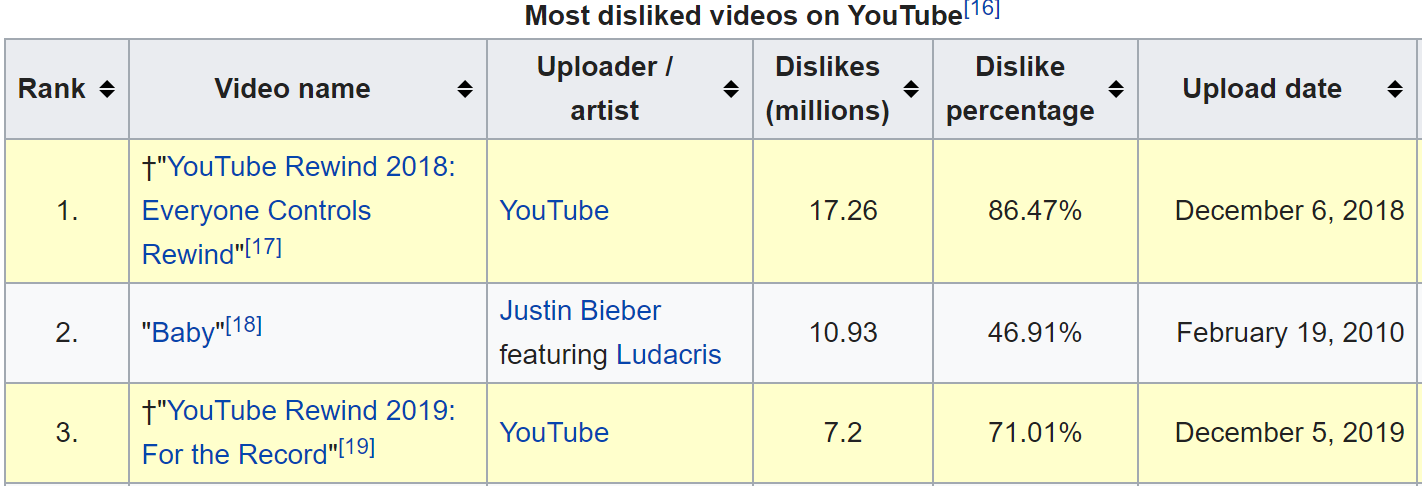The width and height of the screenshot is (1422, 486).
Task: Open "Baby" song link
Action: pos(183,333)
